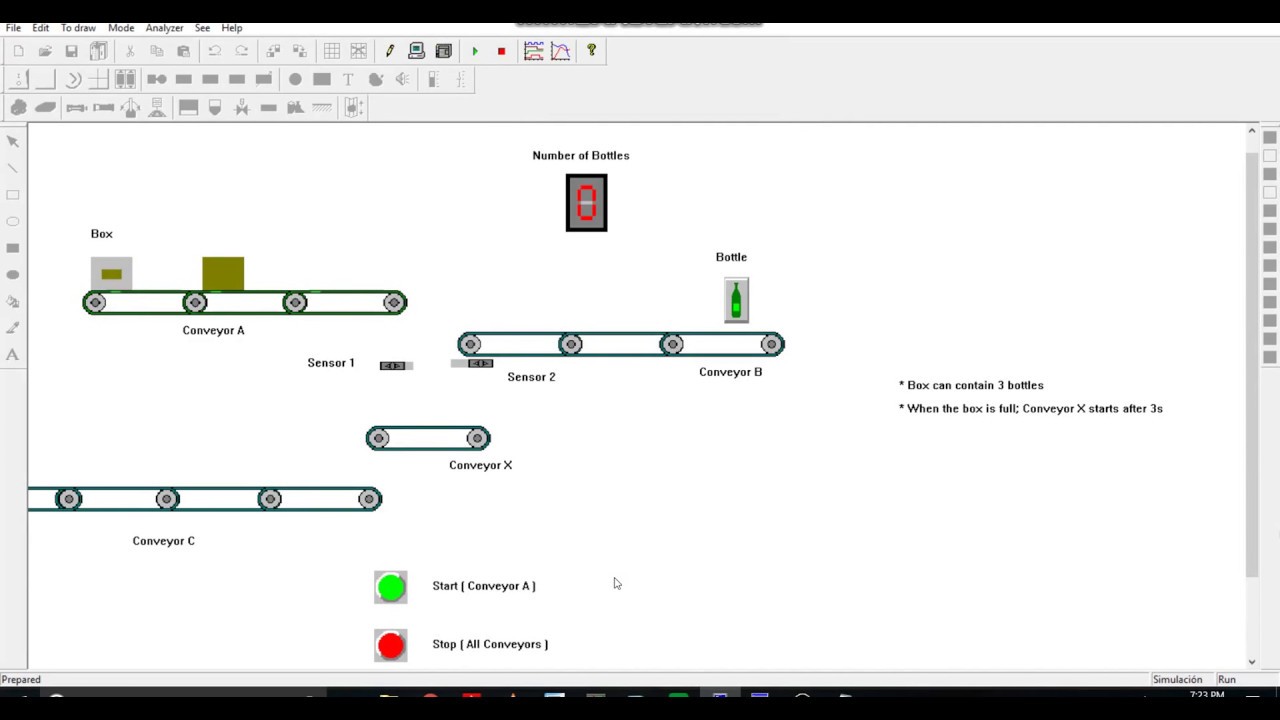
Task: Select the hollow rectangle drawing tool
Action: pos(13,195)
